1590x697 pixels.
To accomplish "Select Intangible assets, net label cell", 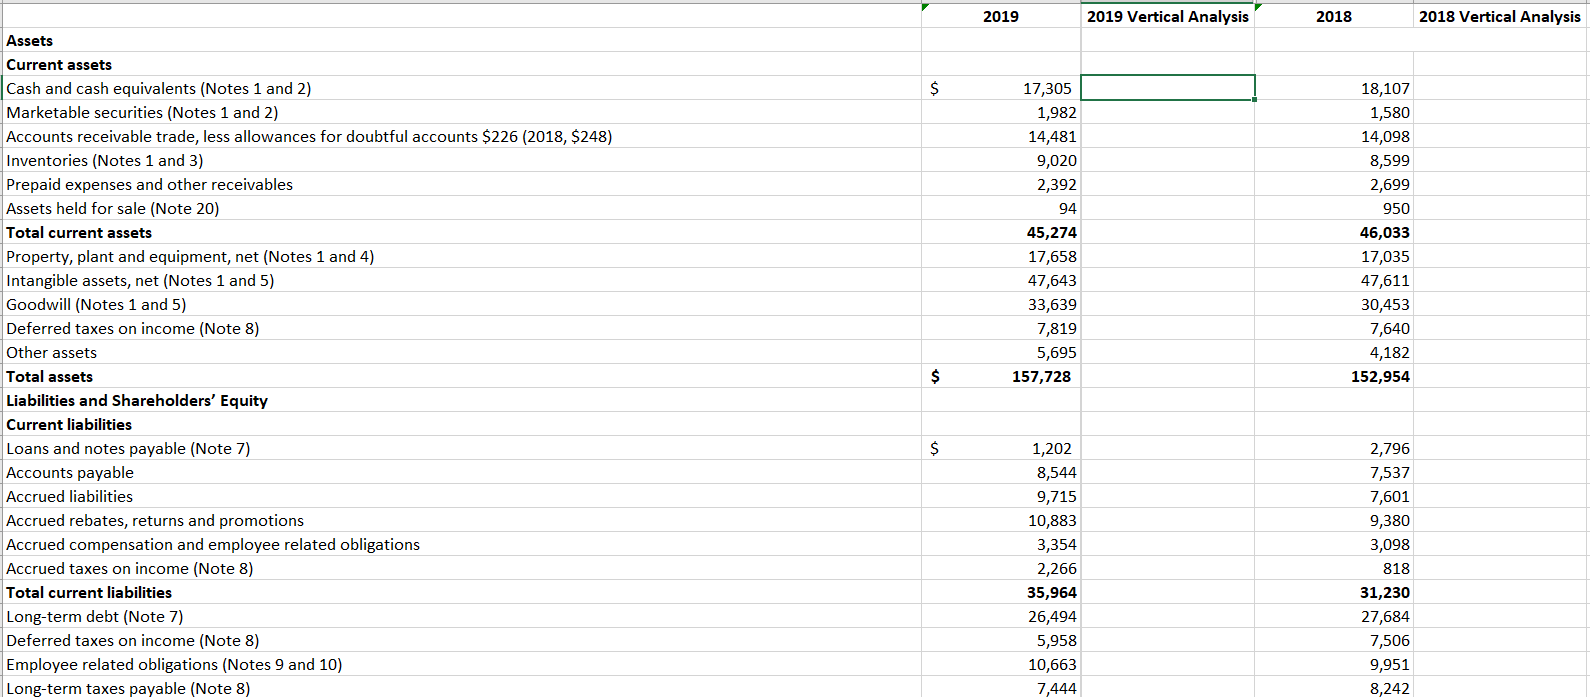I will [461, 280].
